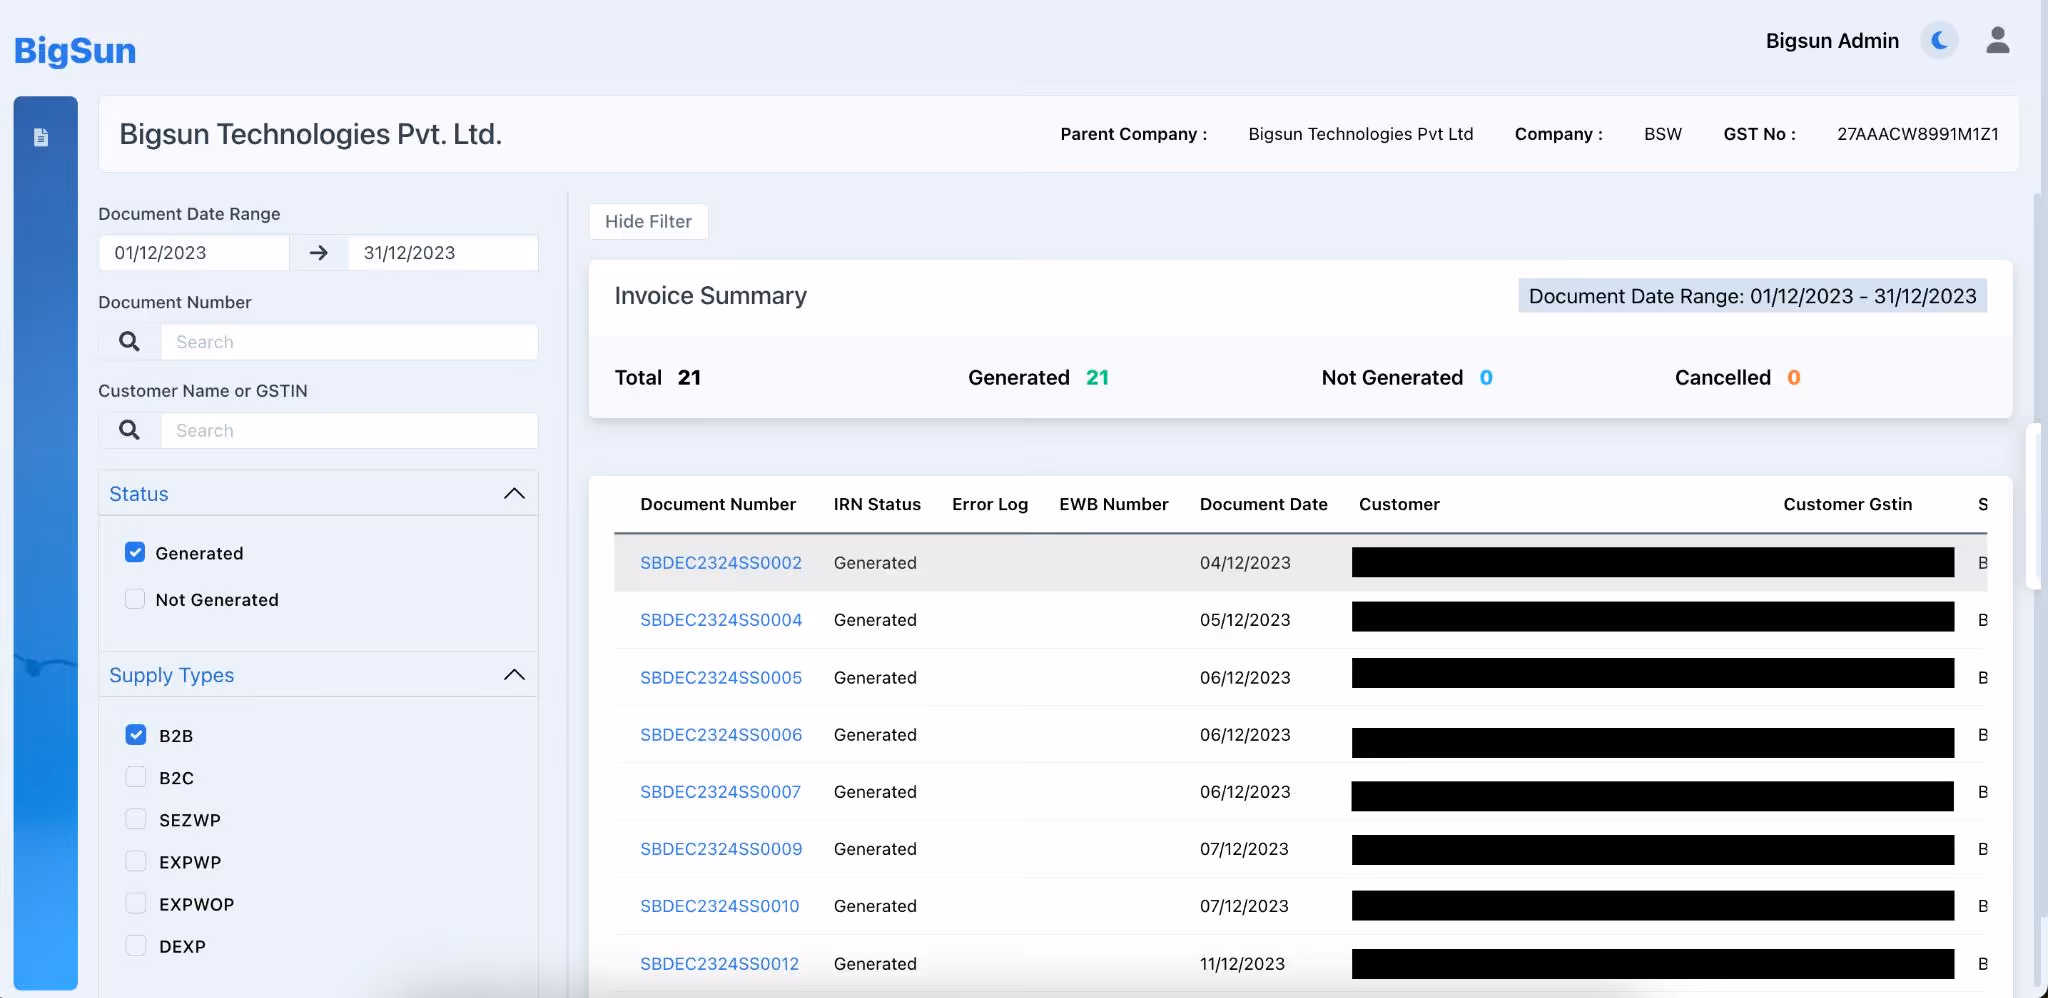Click the Total count 21

click(x=689, y=377)
